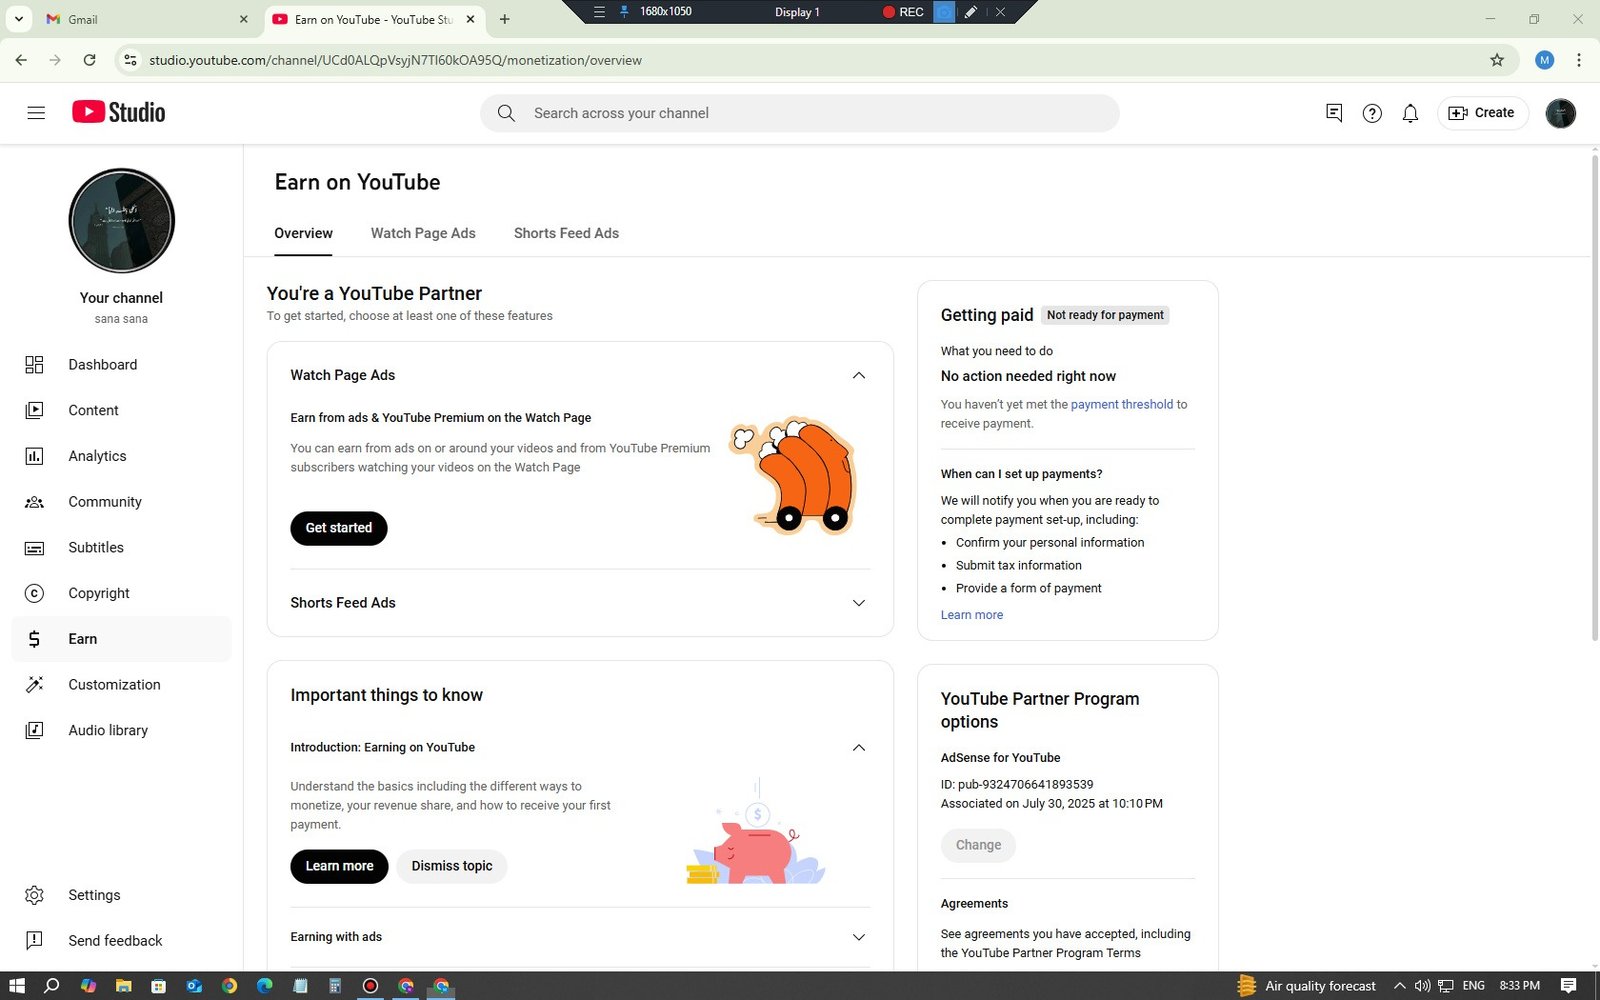Viewport: 1600px width, 1000px height.
Task: Open Windows taskbar search
Action: coord(52,986)
